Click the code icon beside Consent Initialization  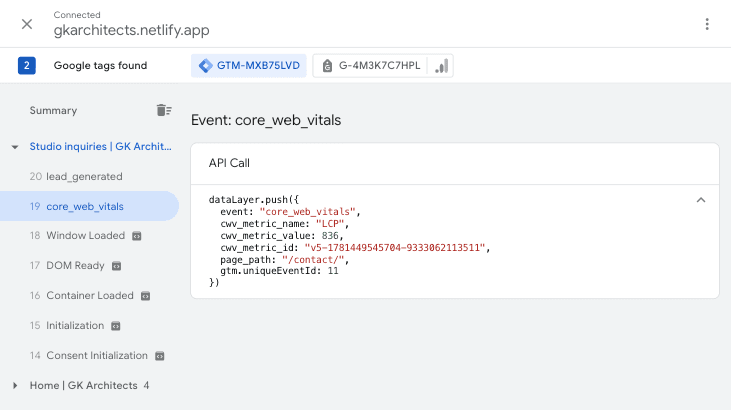(159, 356)
